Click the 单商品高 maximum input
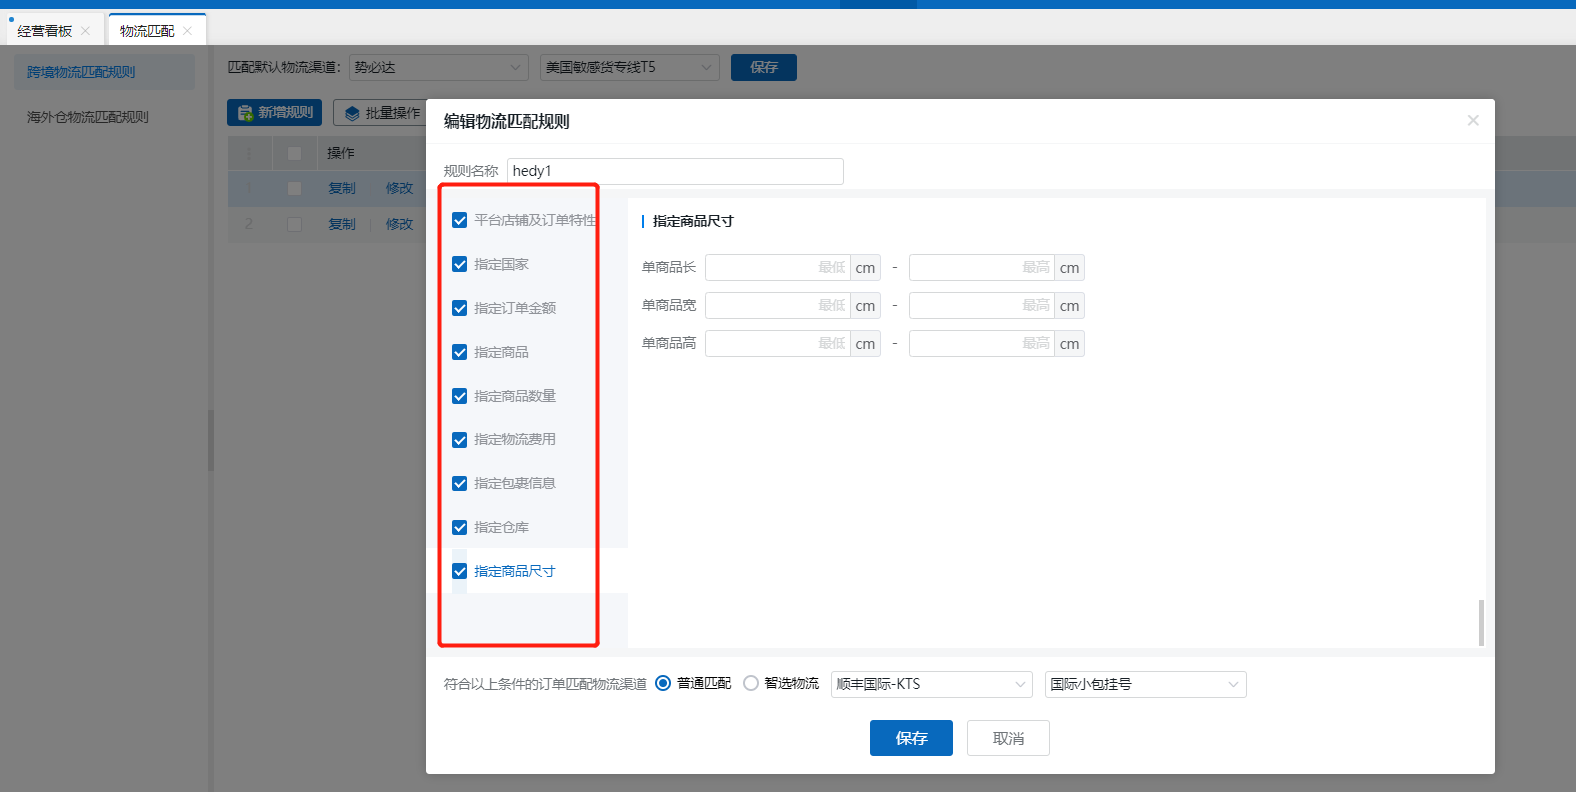The height and width of the screenshot is (792, 1576). tap(982, 343)
